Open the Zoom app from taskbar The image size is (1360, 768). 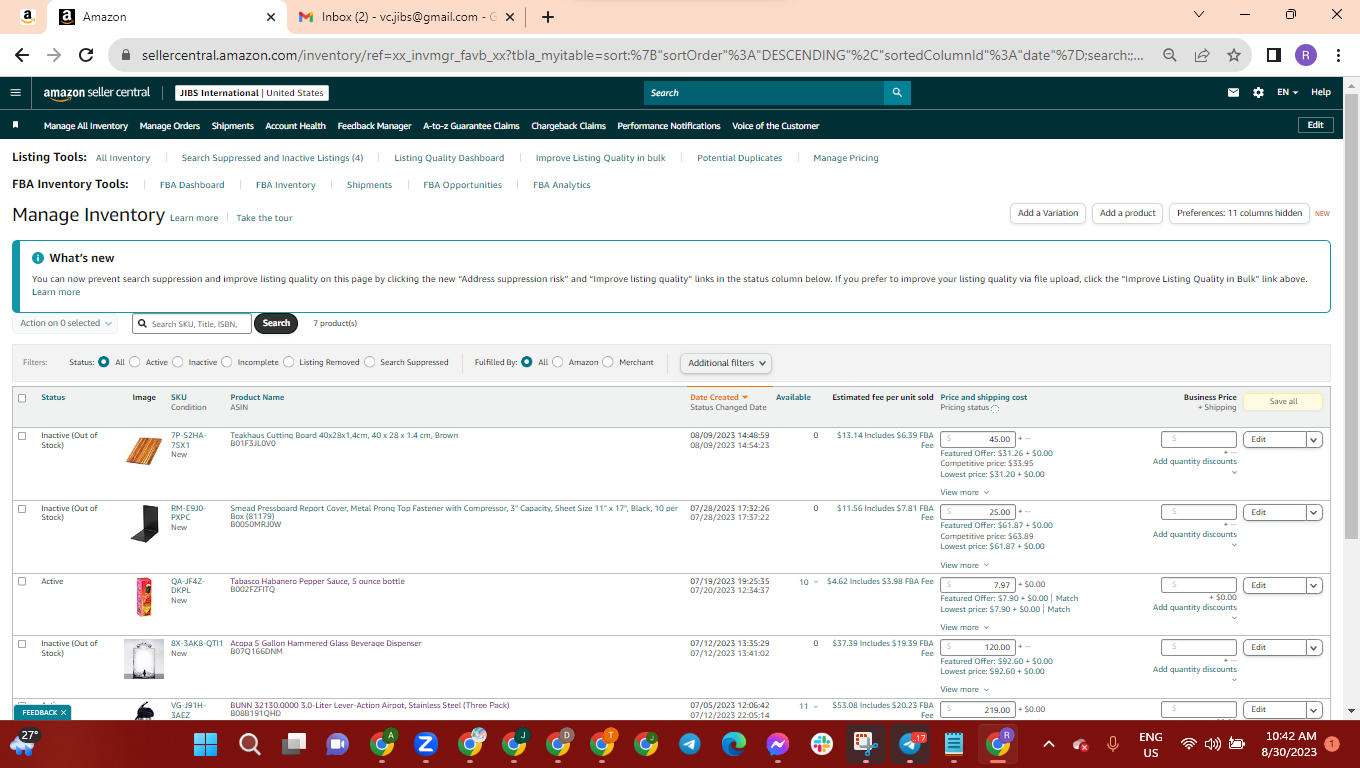425,744
